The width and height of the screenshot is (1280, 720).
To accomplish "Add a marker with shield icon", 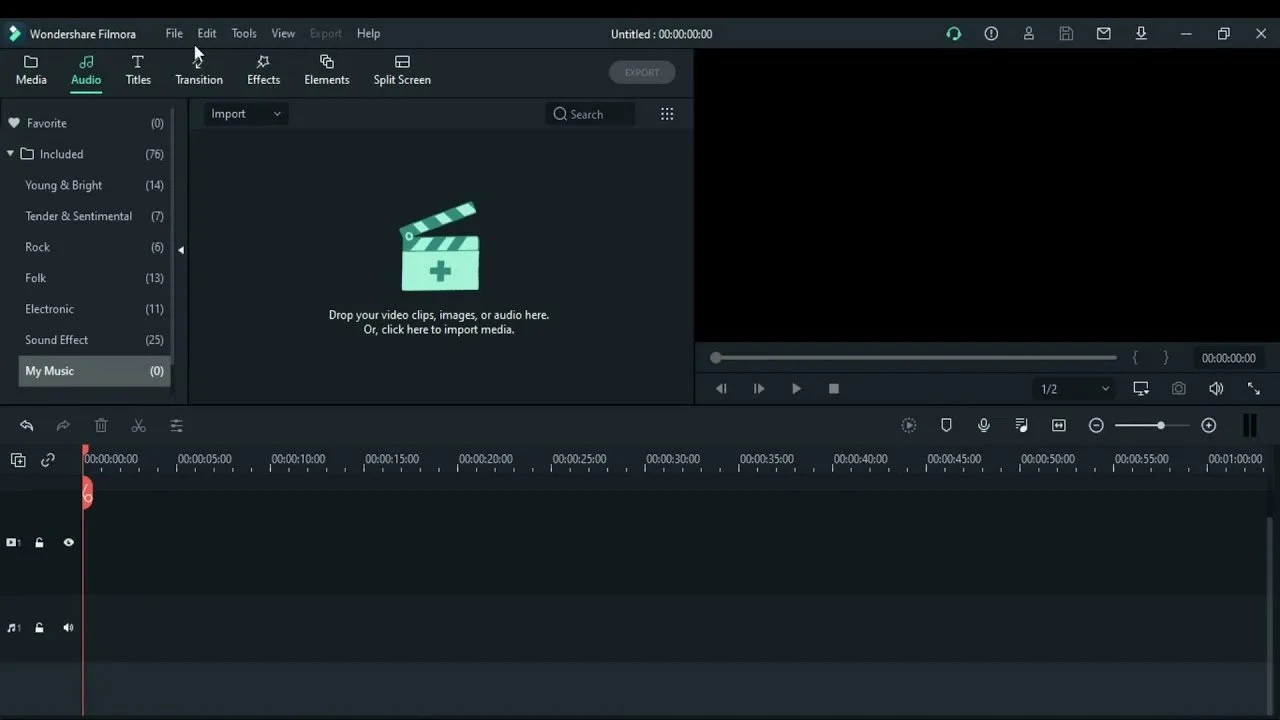I will 946,426.
